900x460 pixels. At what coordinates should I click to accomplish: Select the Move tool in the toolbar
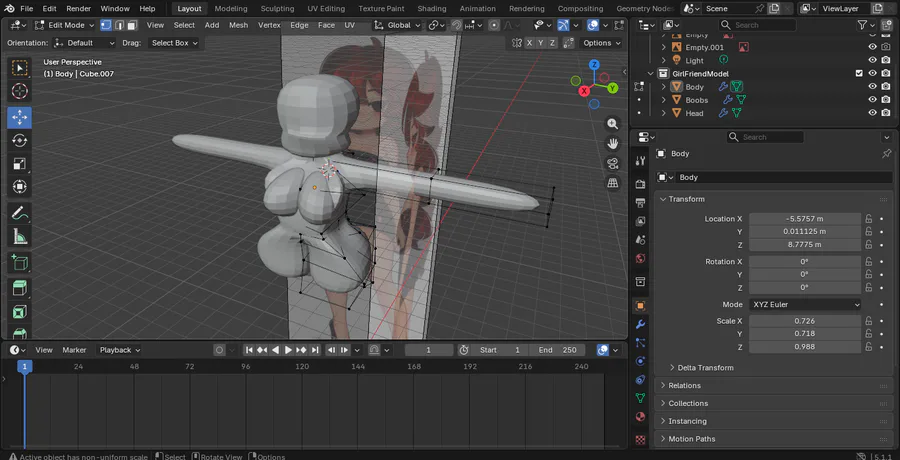(x=20, y=116)
